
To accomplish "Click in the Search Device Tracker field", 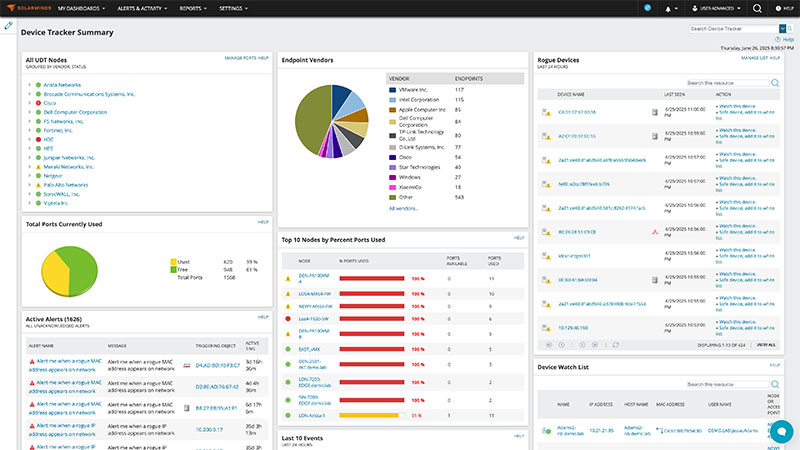I will coord(734,29).
